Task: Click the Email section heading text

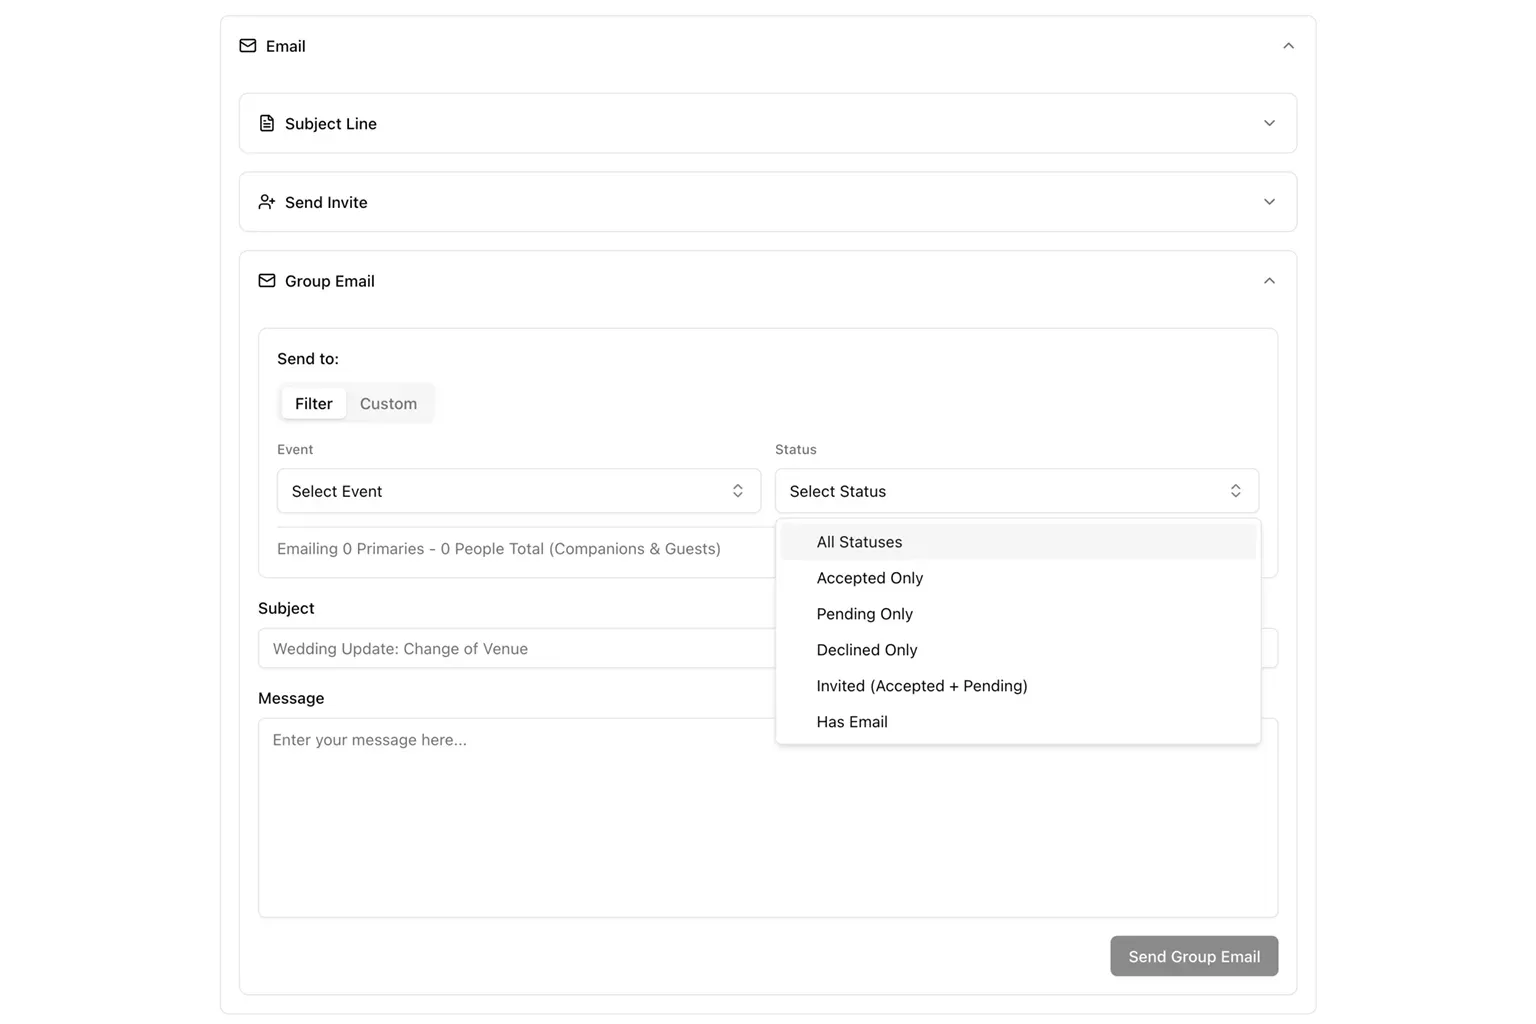Action: click(286, 46)
